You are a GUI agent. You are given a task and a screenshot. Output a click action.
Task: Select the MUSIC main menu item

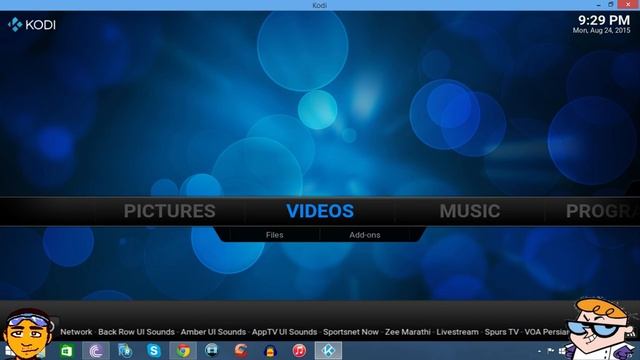click(x=470, y=211)
